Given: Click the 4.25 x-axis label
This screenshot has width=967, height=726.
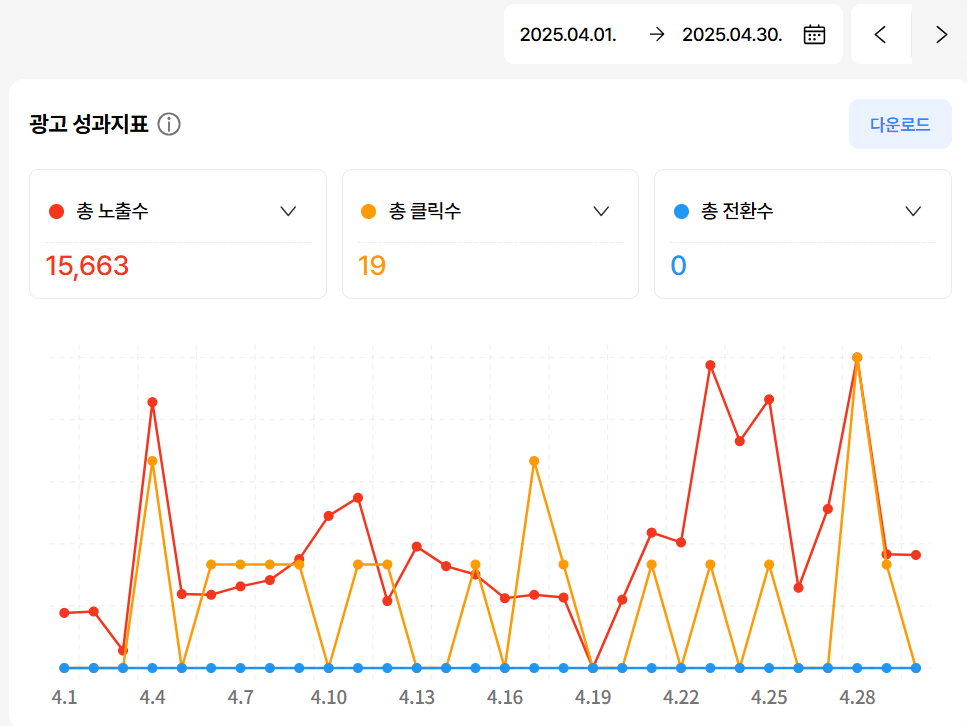Looking at the screenshot, I should 769,698.
